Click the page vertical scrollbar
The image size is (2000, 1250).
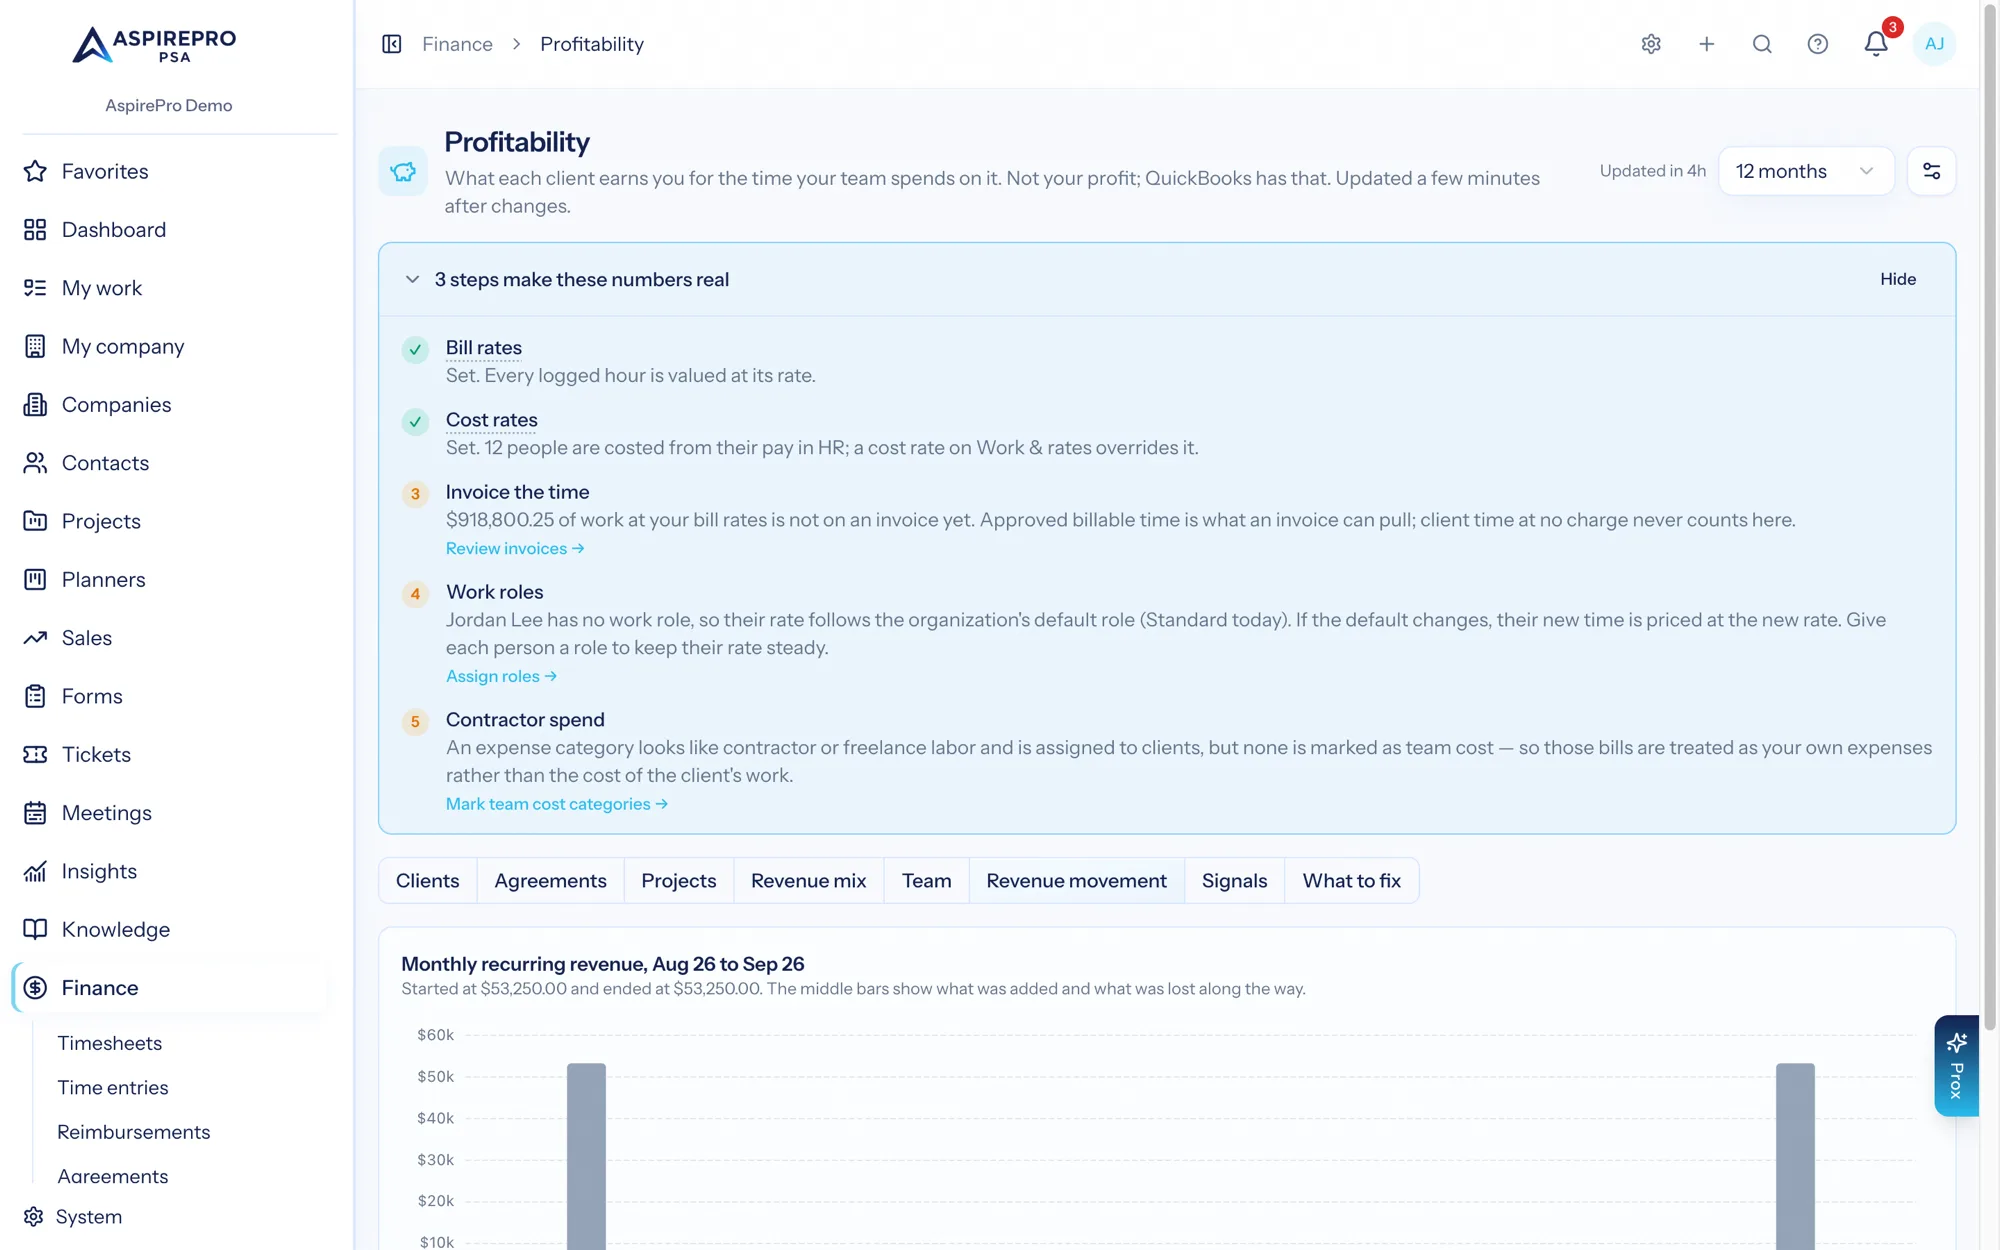(1990, 515)
